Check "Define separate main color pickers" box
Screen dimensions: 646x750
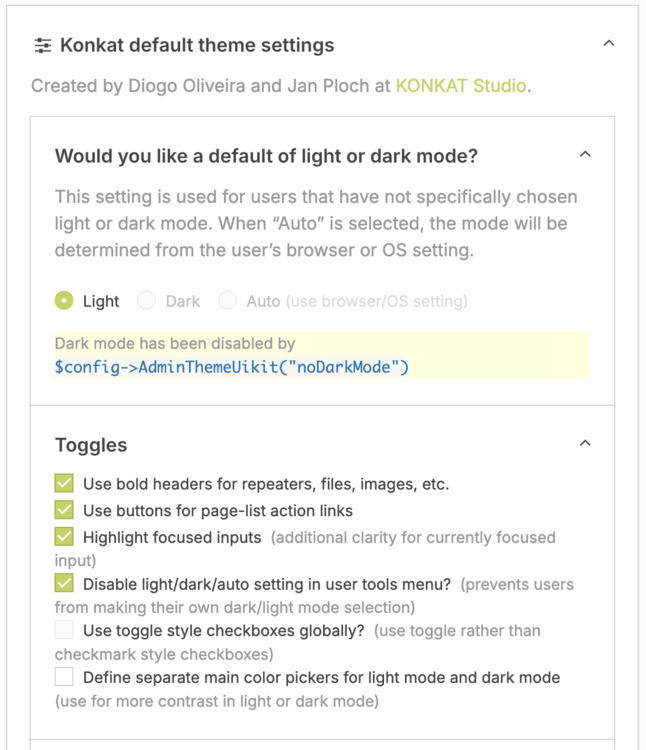pos(65,677)
